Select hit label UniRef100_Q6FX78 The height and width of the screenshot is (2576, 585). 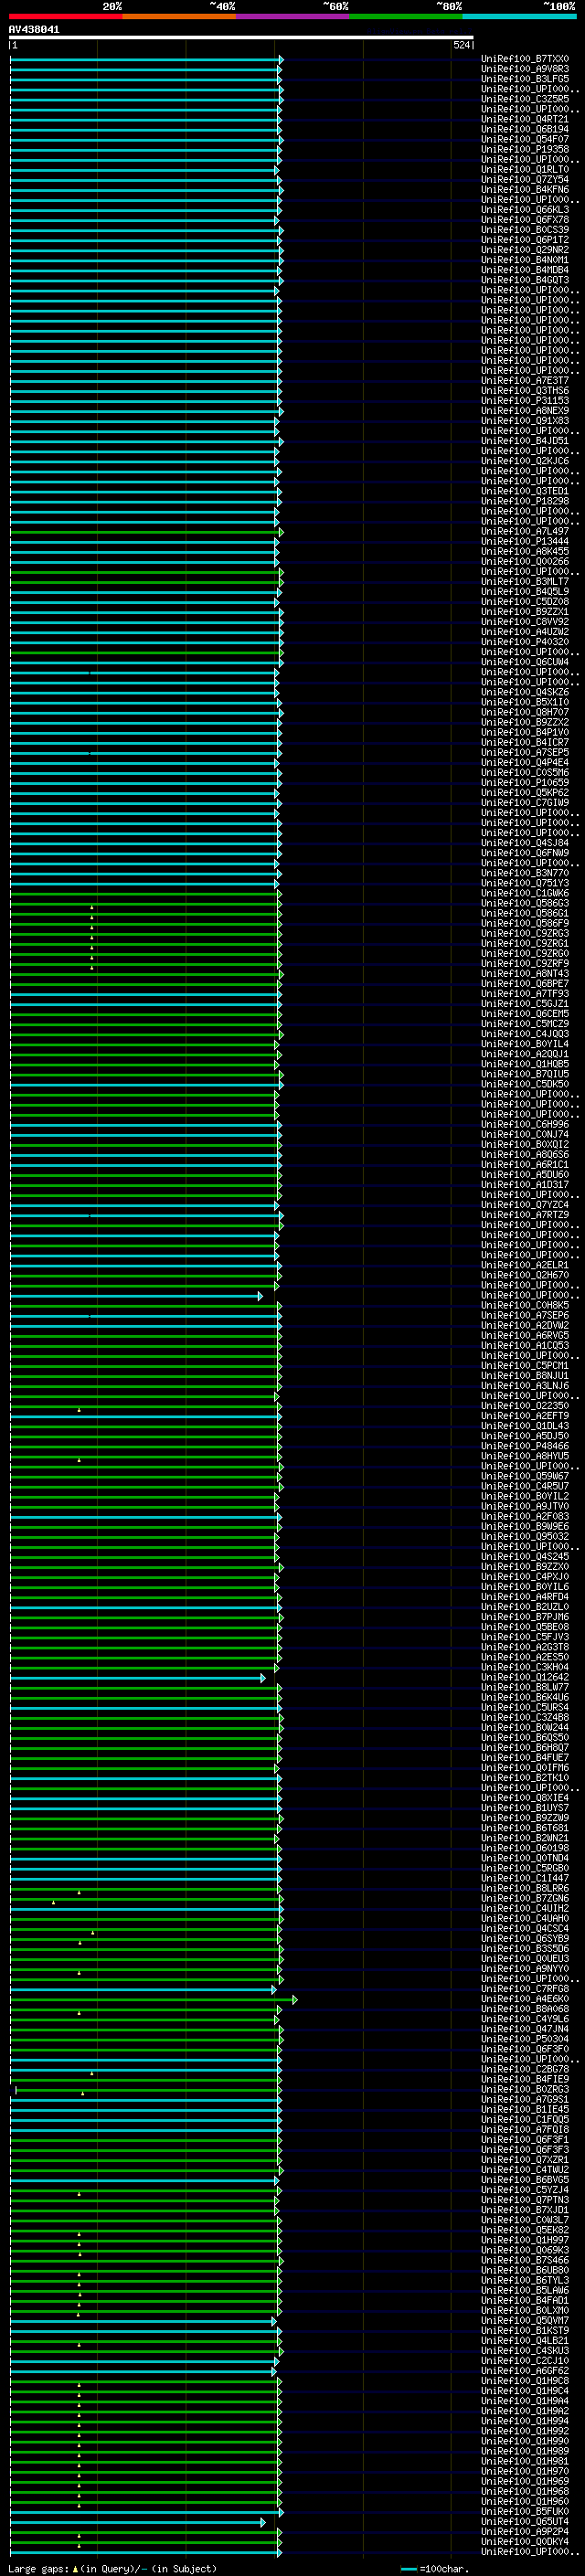coord(525,220)
